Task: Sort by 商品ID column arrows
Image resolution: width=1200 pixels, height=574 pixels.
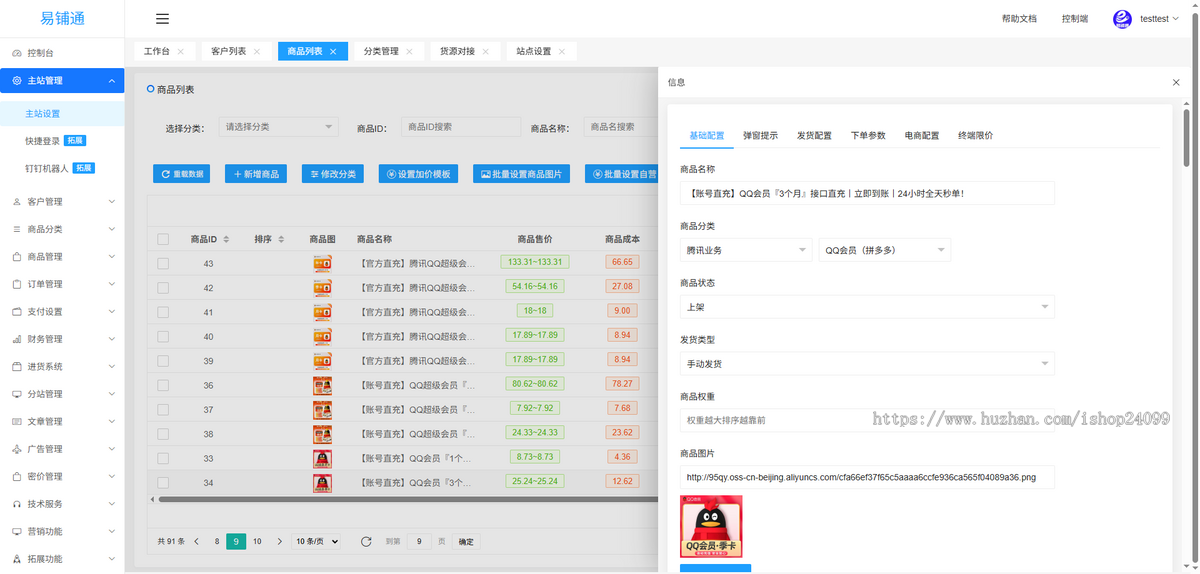Action: [x=226, y=239]
